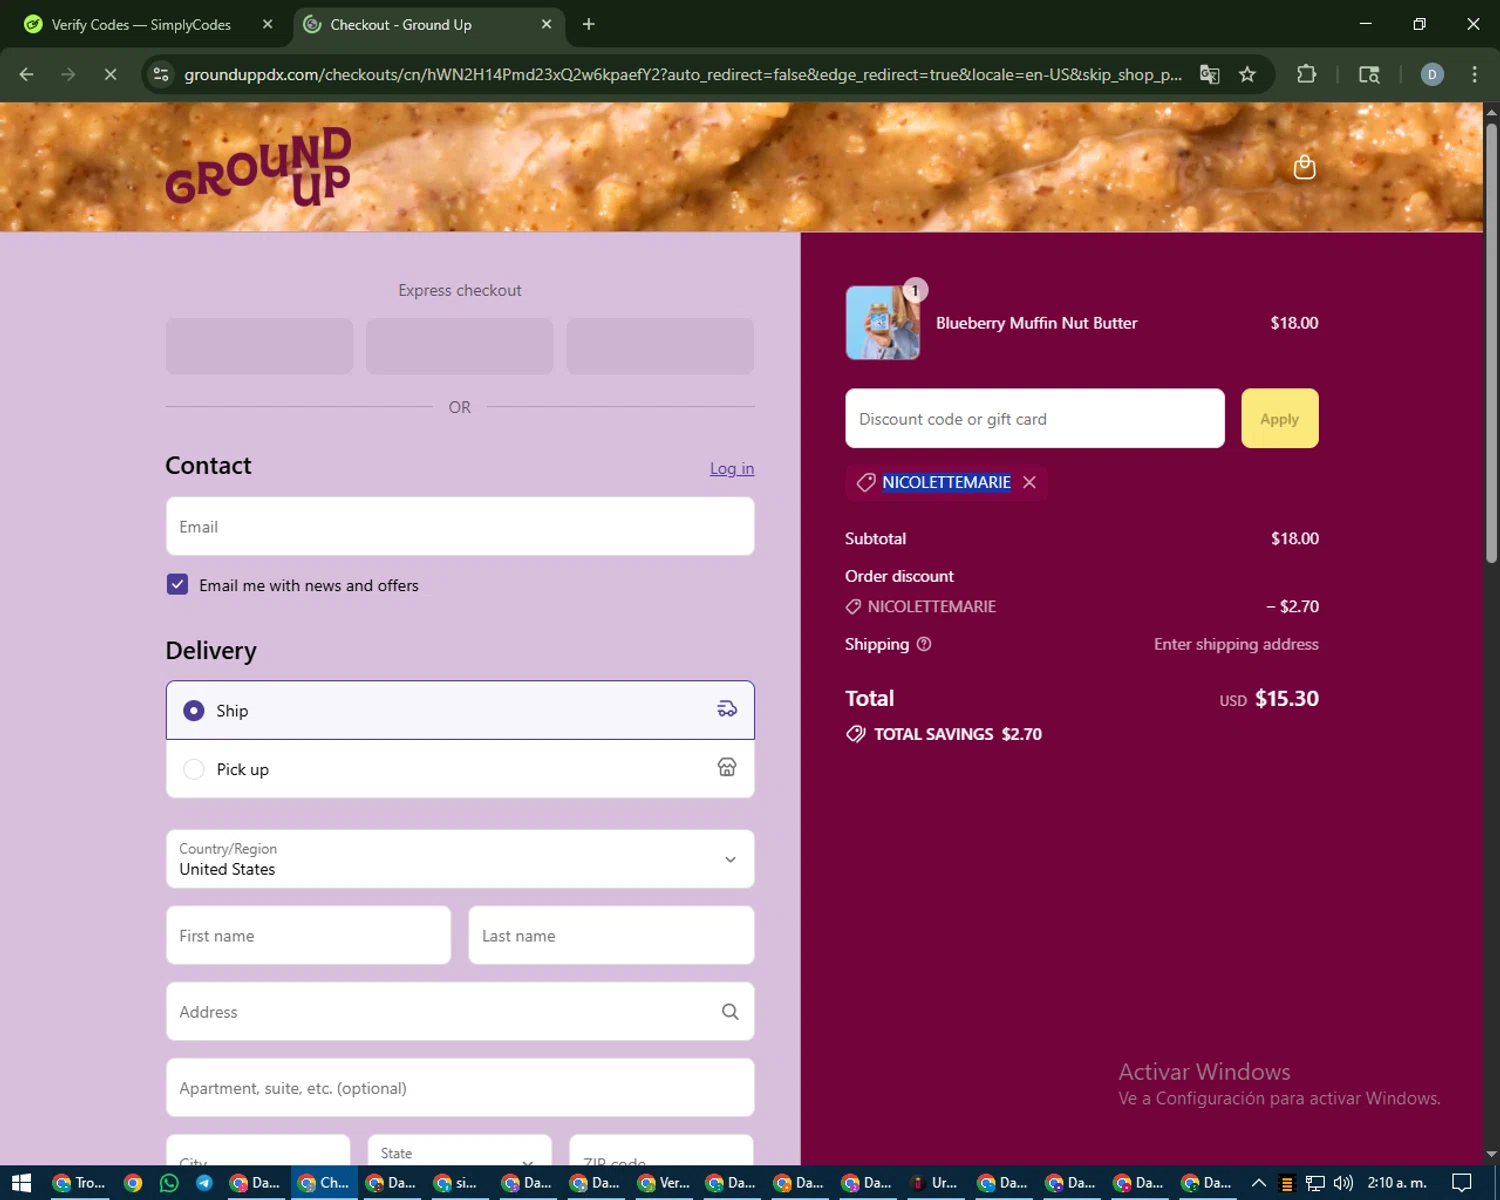Screen dimensions: 1500x1200
Task: Stop loading the page
Action: 110,74
